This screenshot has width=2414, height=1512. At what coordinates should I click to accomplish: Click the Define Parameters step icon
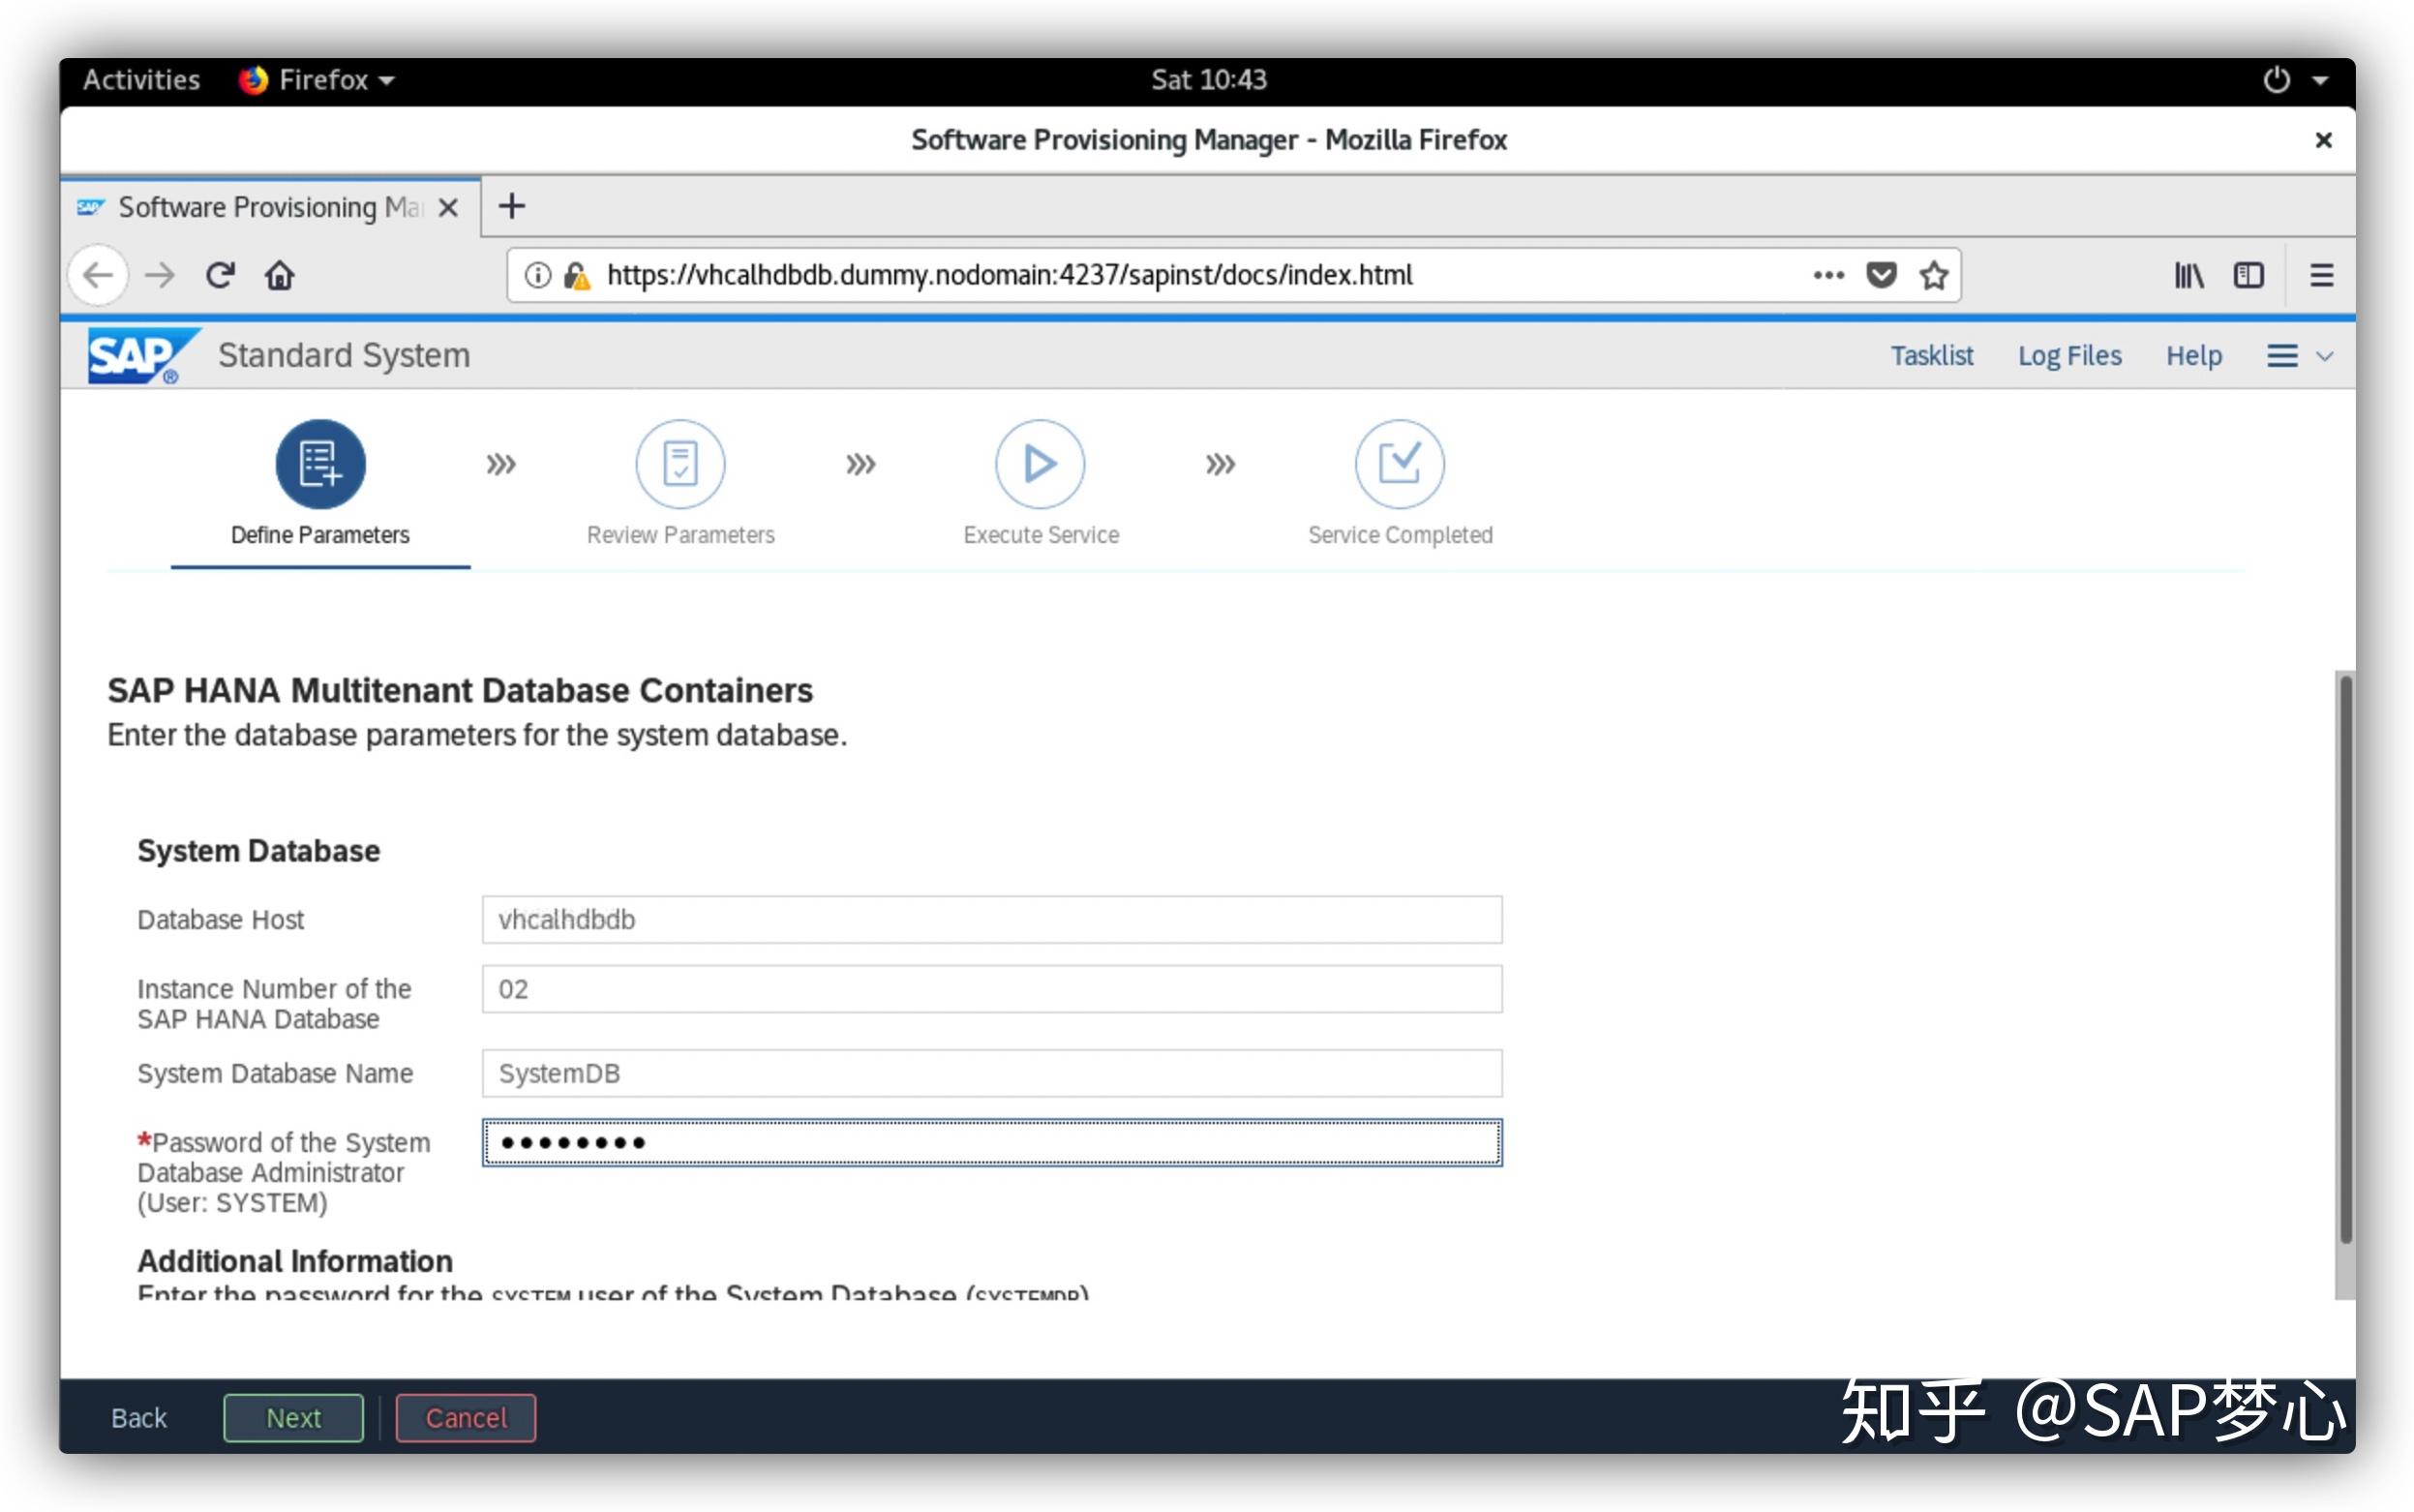318,462
